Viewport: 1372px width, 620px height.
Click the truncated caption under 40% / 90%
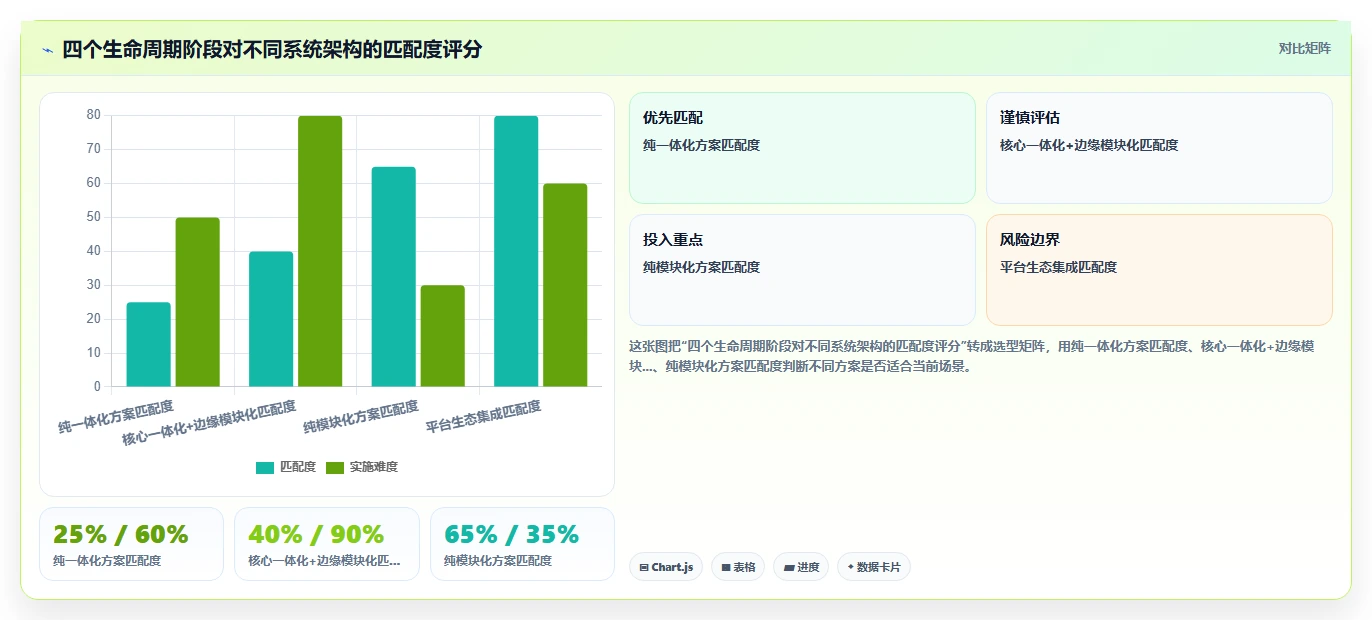(x=325, y=561)
